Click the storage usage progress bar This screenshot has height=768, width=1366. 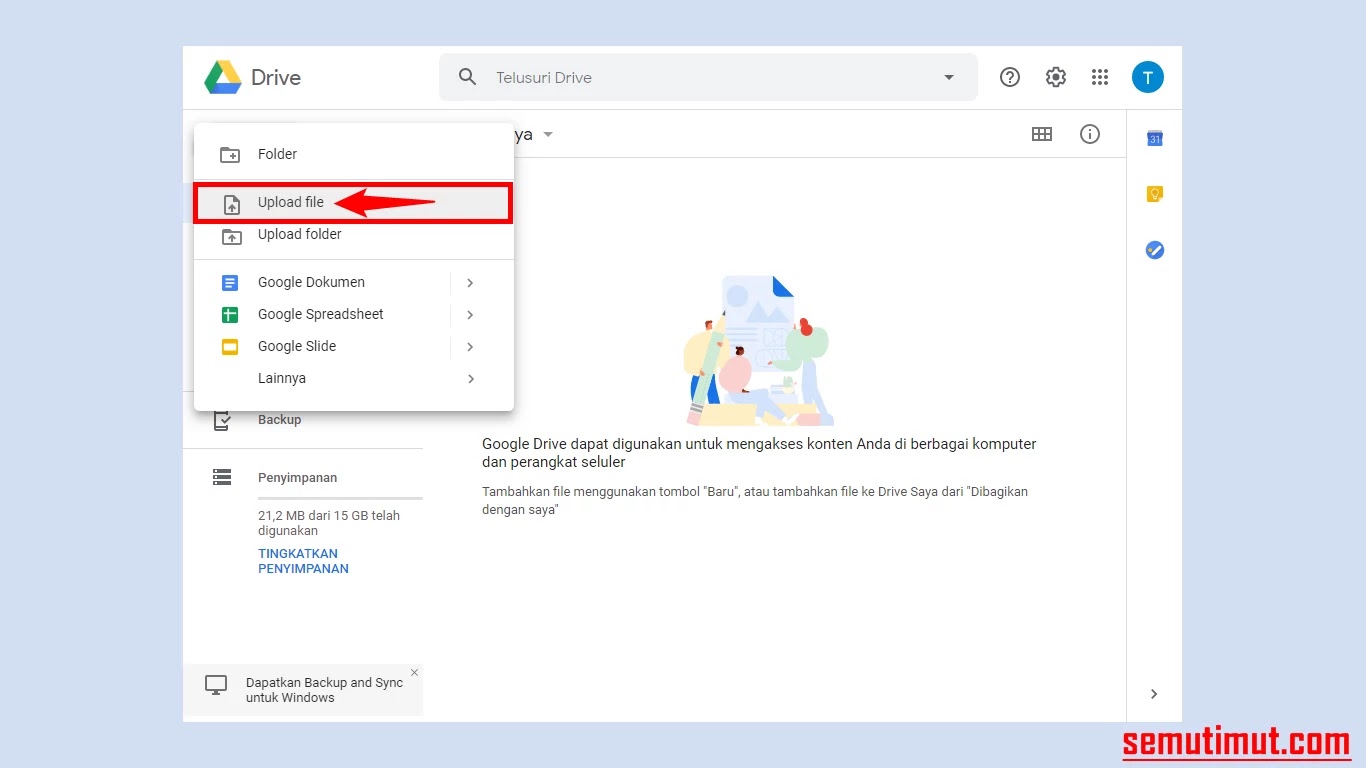point(340,498)
